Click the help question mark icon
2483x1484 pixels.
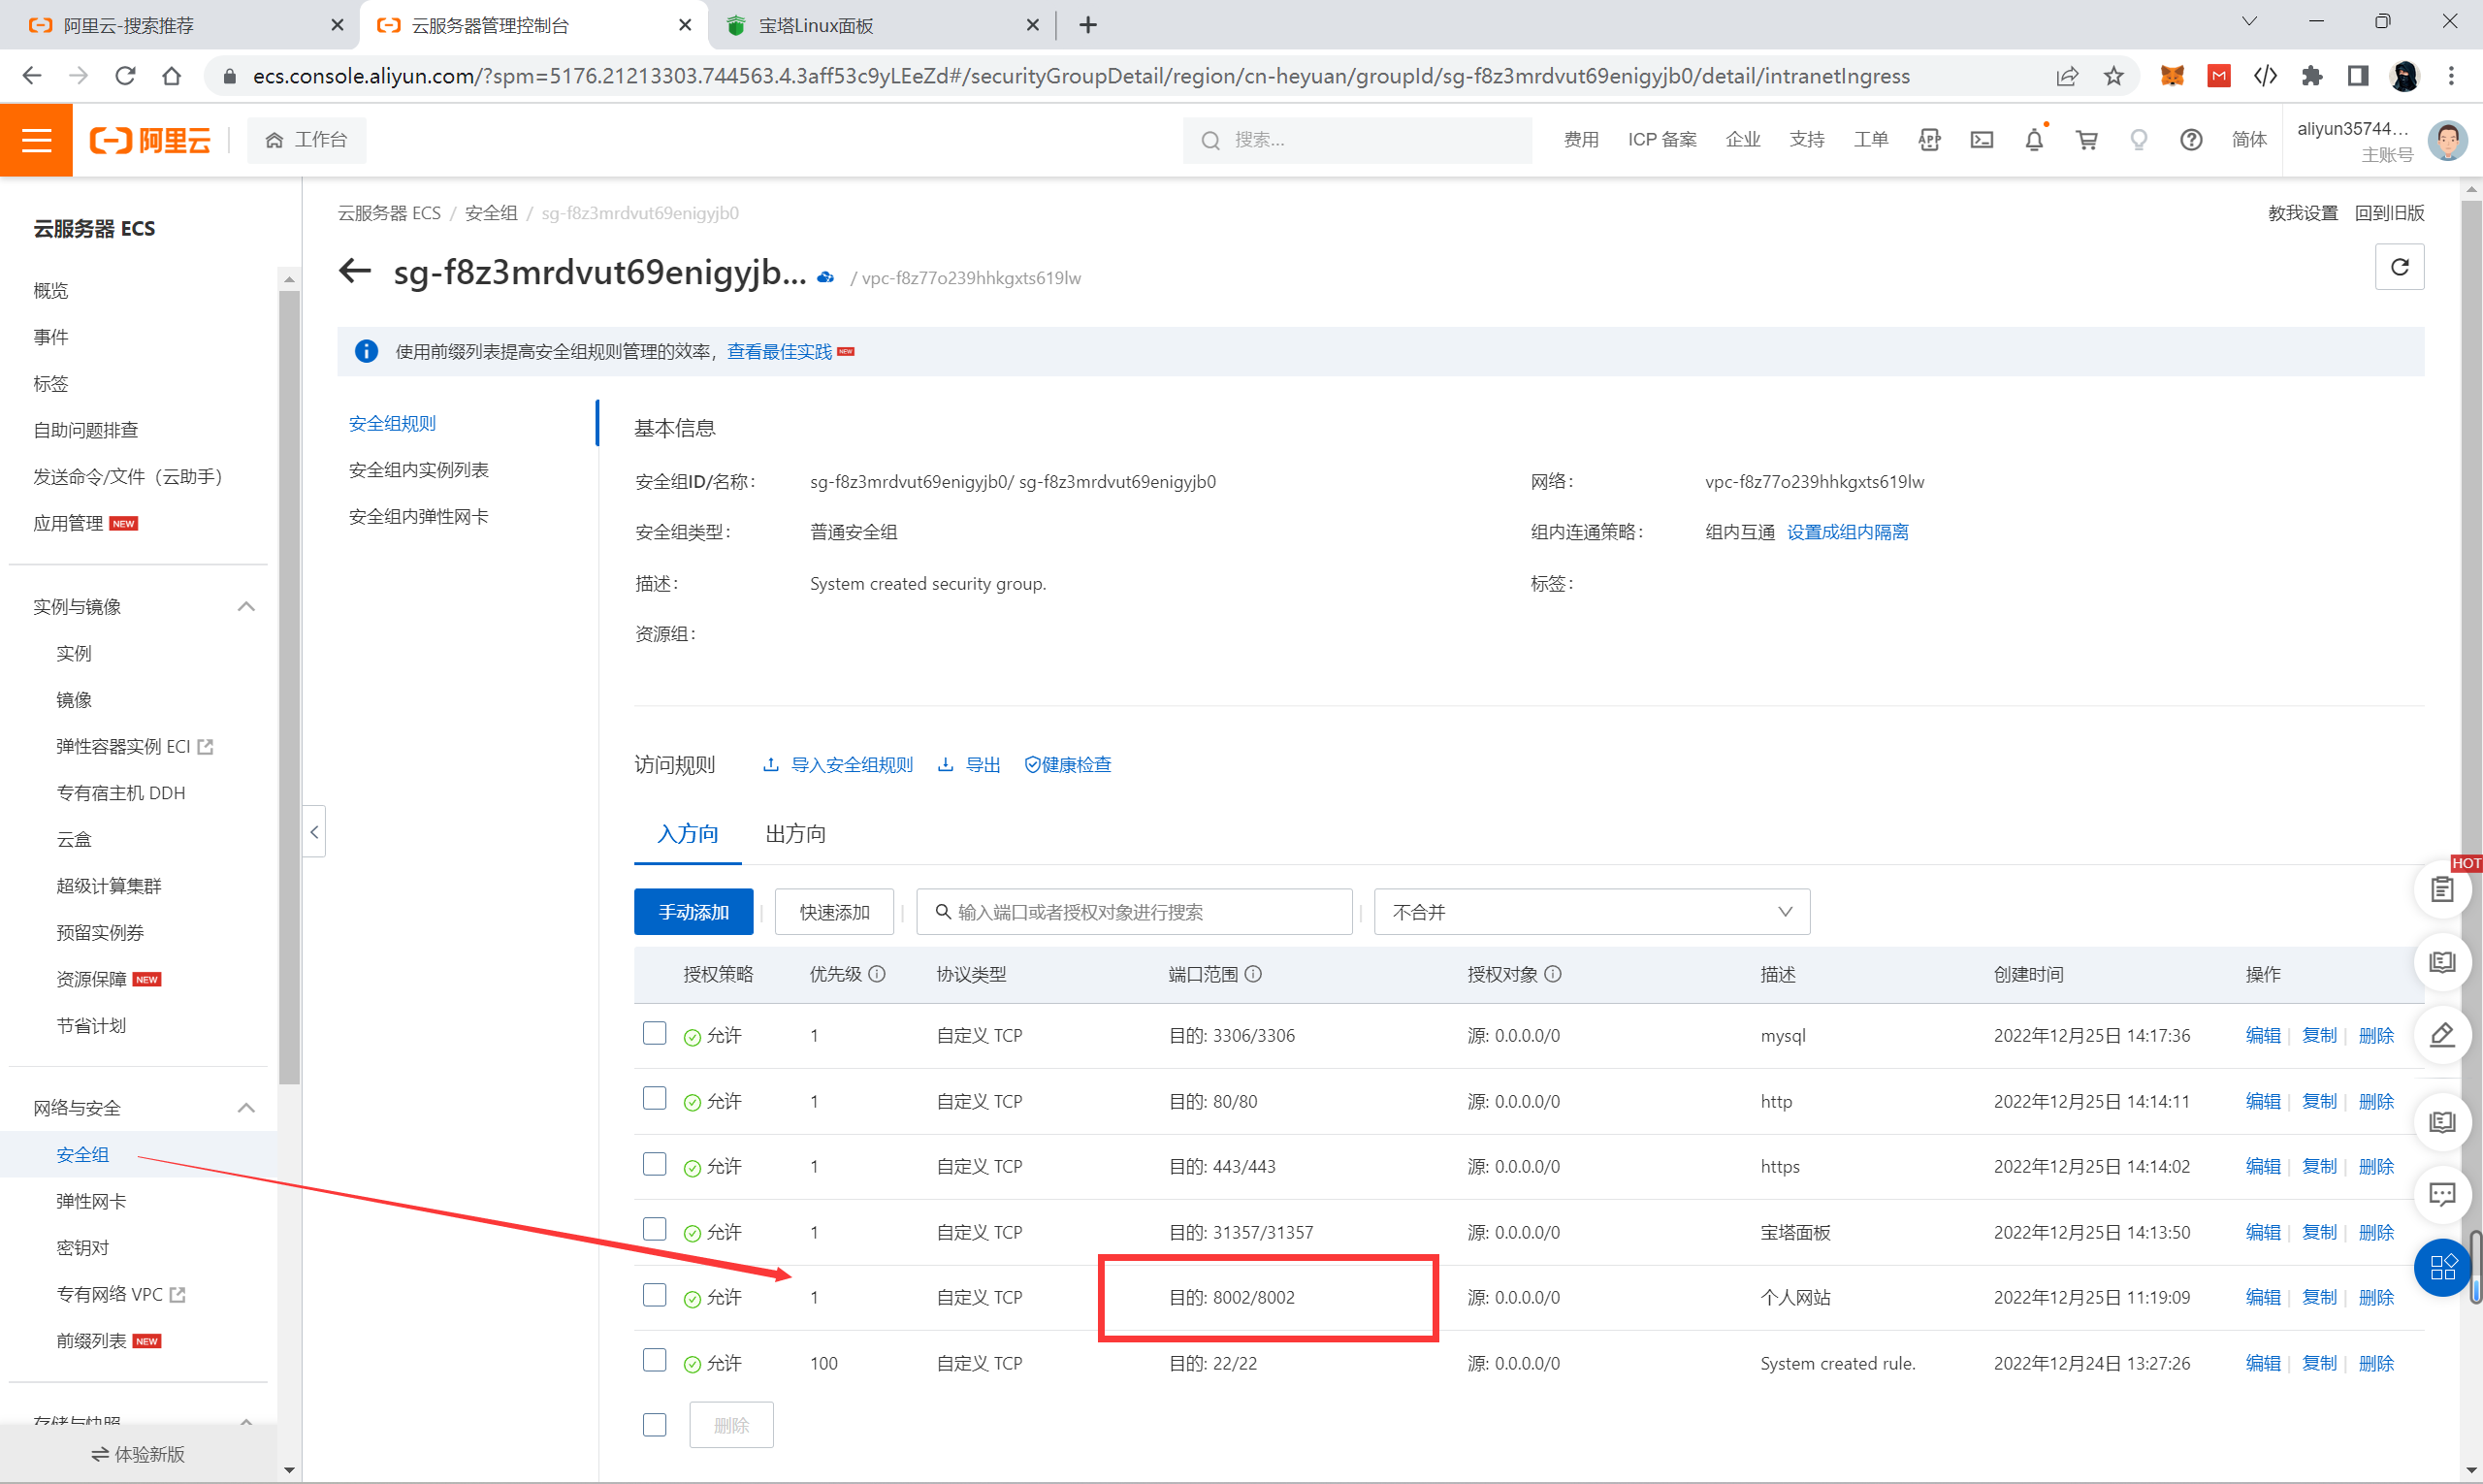[x=2190, y=140]
